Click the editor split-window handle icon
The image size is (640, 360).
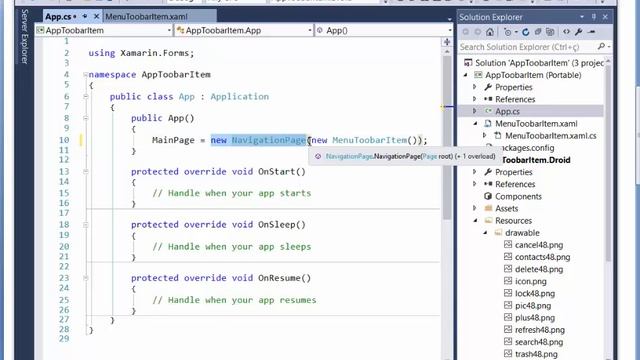447,42
